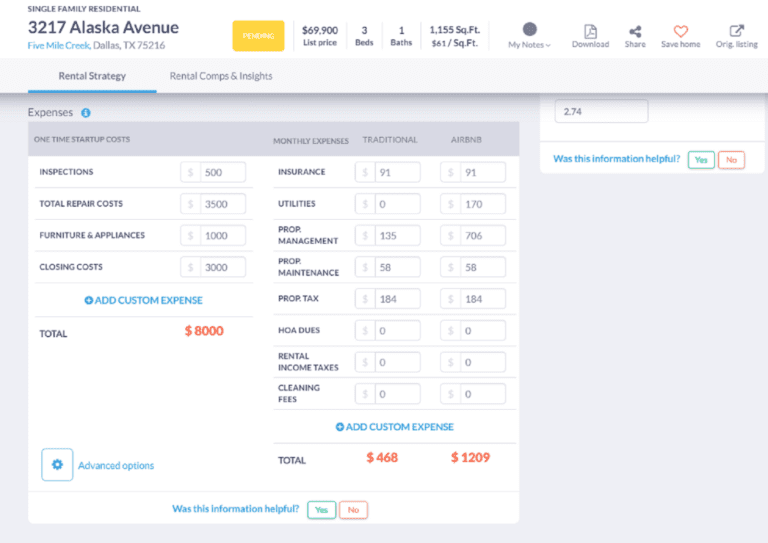Click Yes in the Expenses helpful prompt
The image size is (768, 543).
pyautogui.click(x=321, y=510)
